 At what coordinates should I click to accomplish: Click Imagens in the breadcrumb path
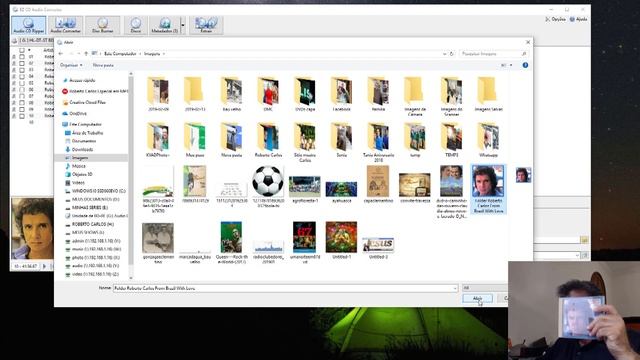[152, 53]
